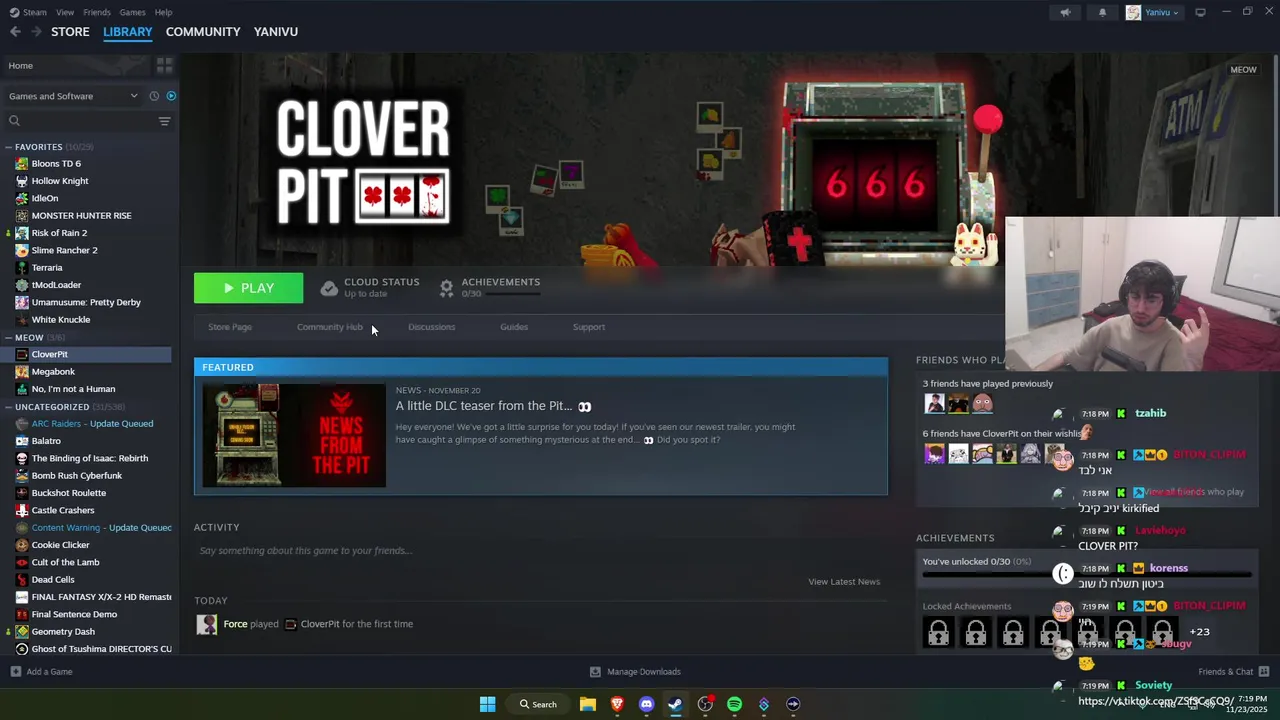Screen dimensions: 1280x720
Task: Click the Steam taskbar icon
Action: click(x=675, y=704)
